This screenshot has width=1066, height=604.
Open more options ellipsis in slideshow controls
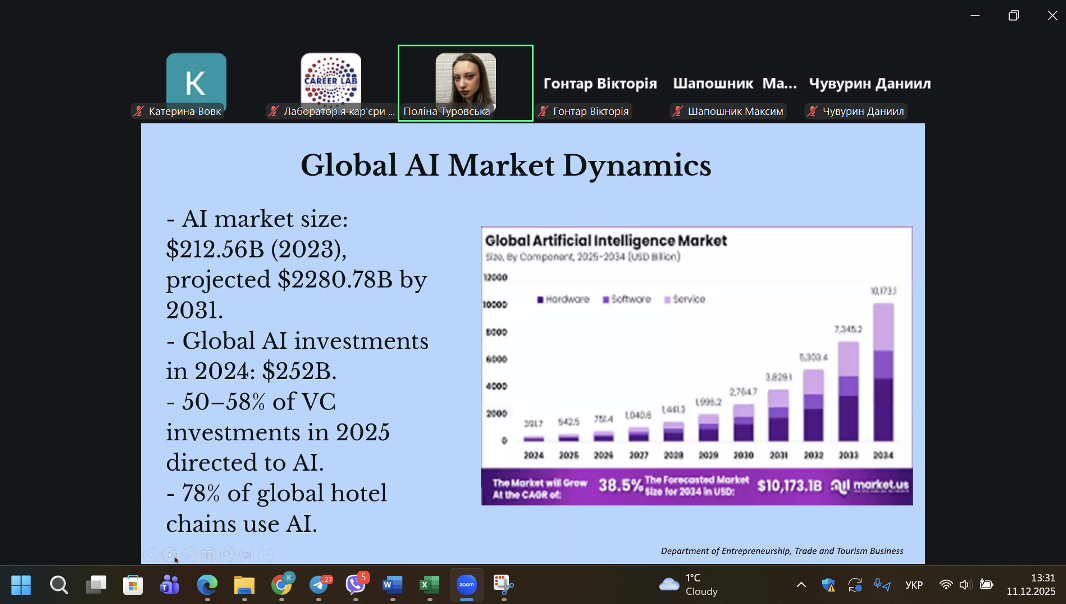tap(266, 555)
